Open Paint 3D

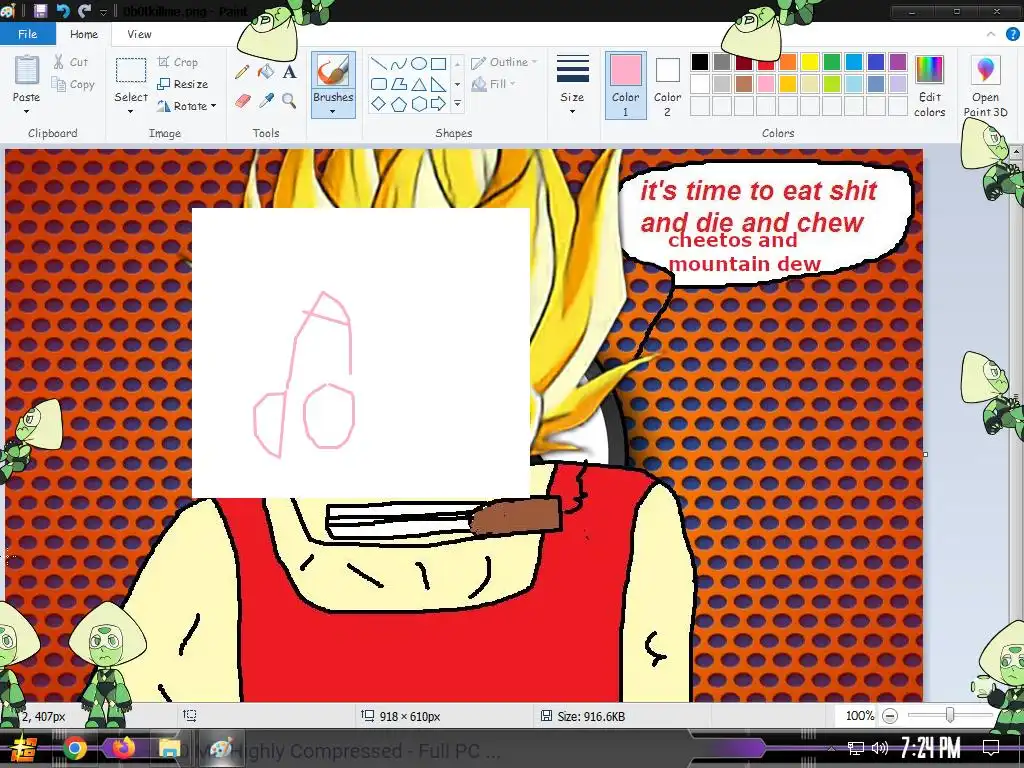tap(985, 86)
